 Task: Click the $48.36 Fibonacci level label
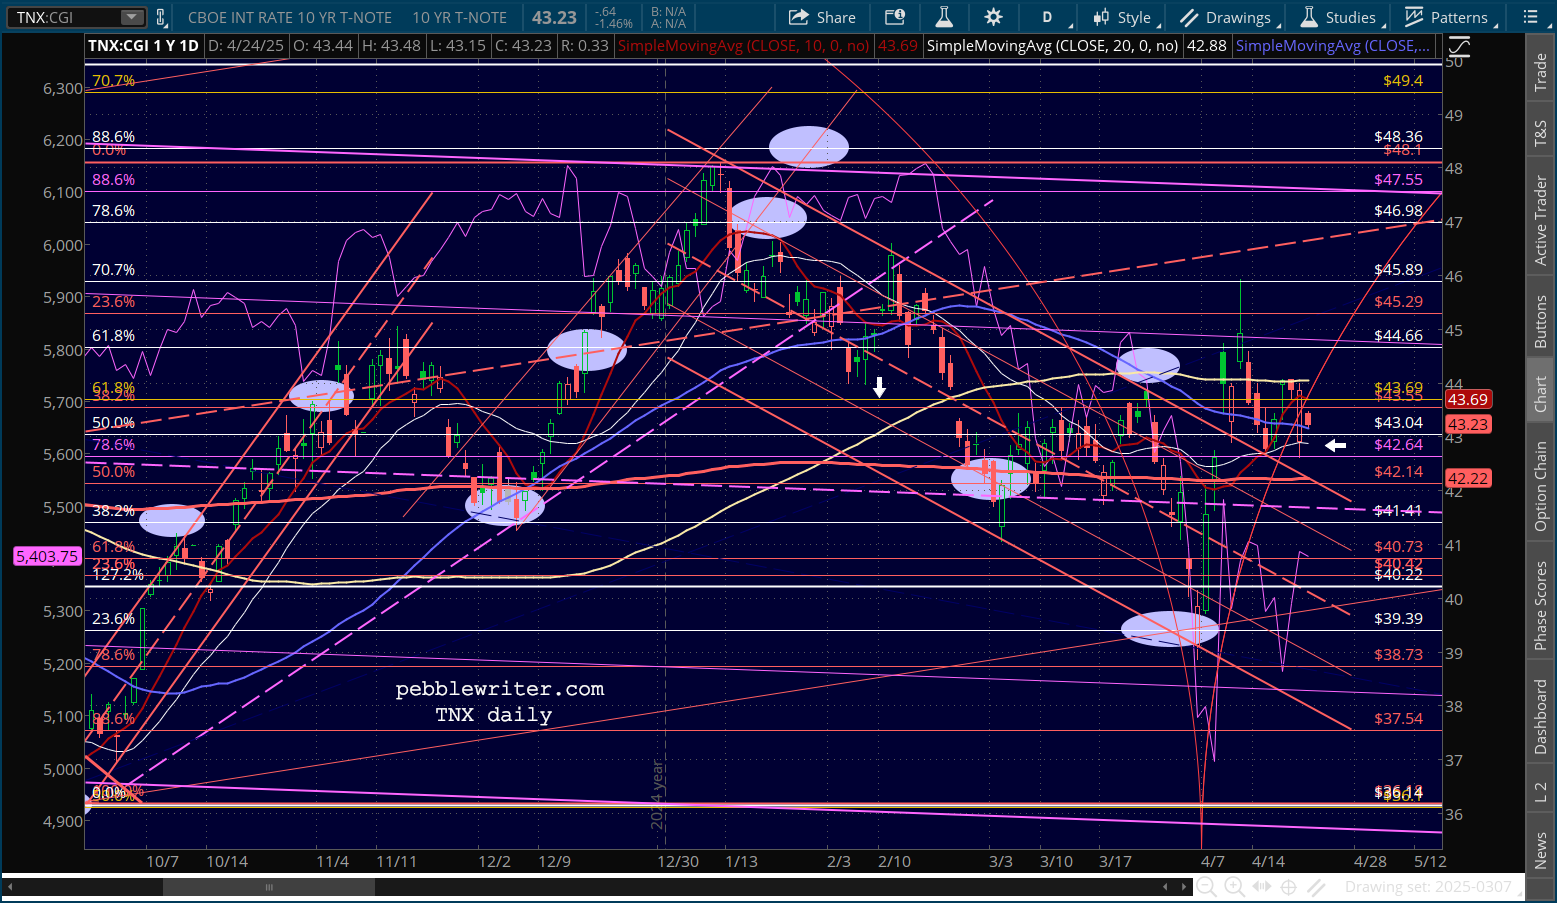(x=1398, y=136)
